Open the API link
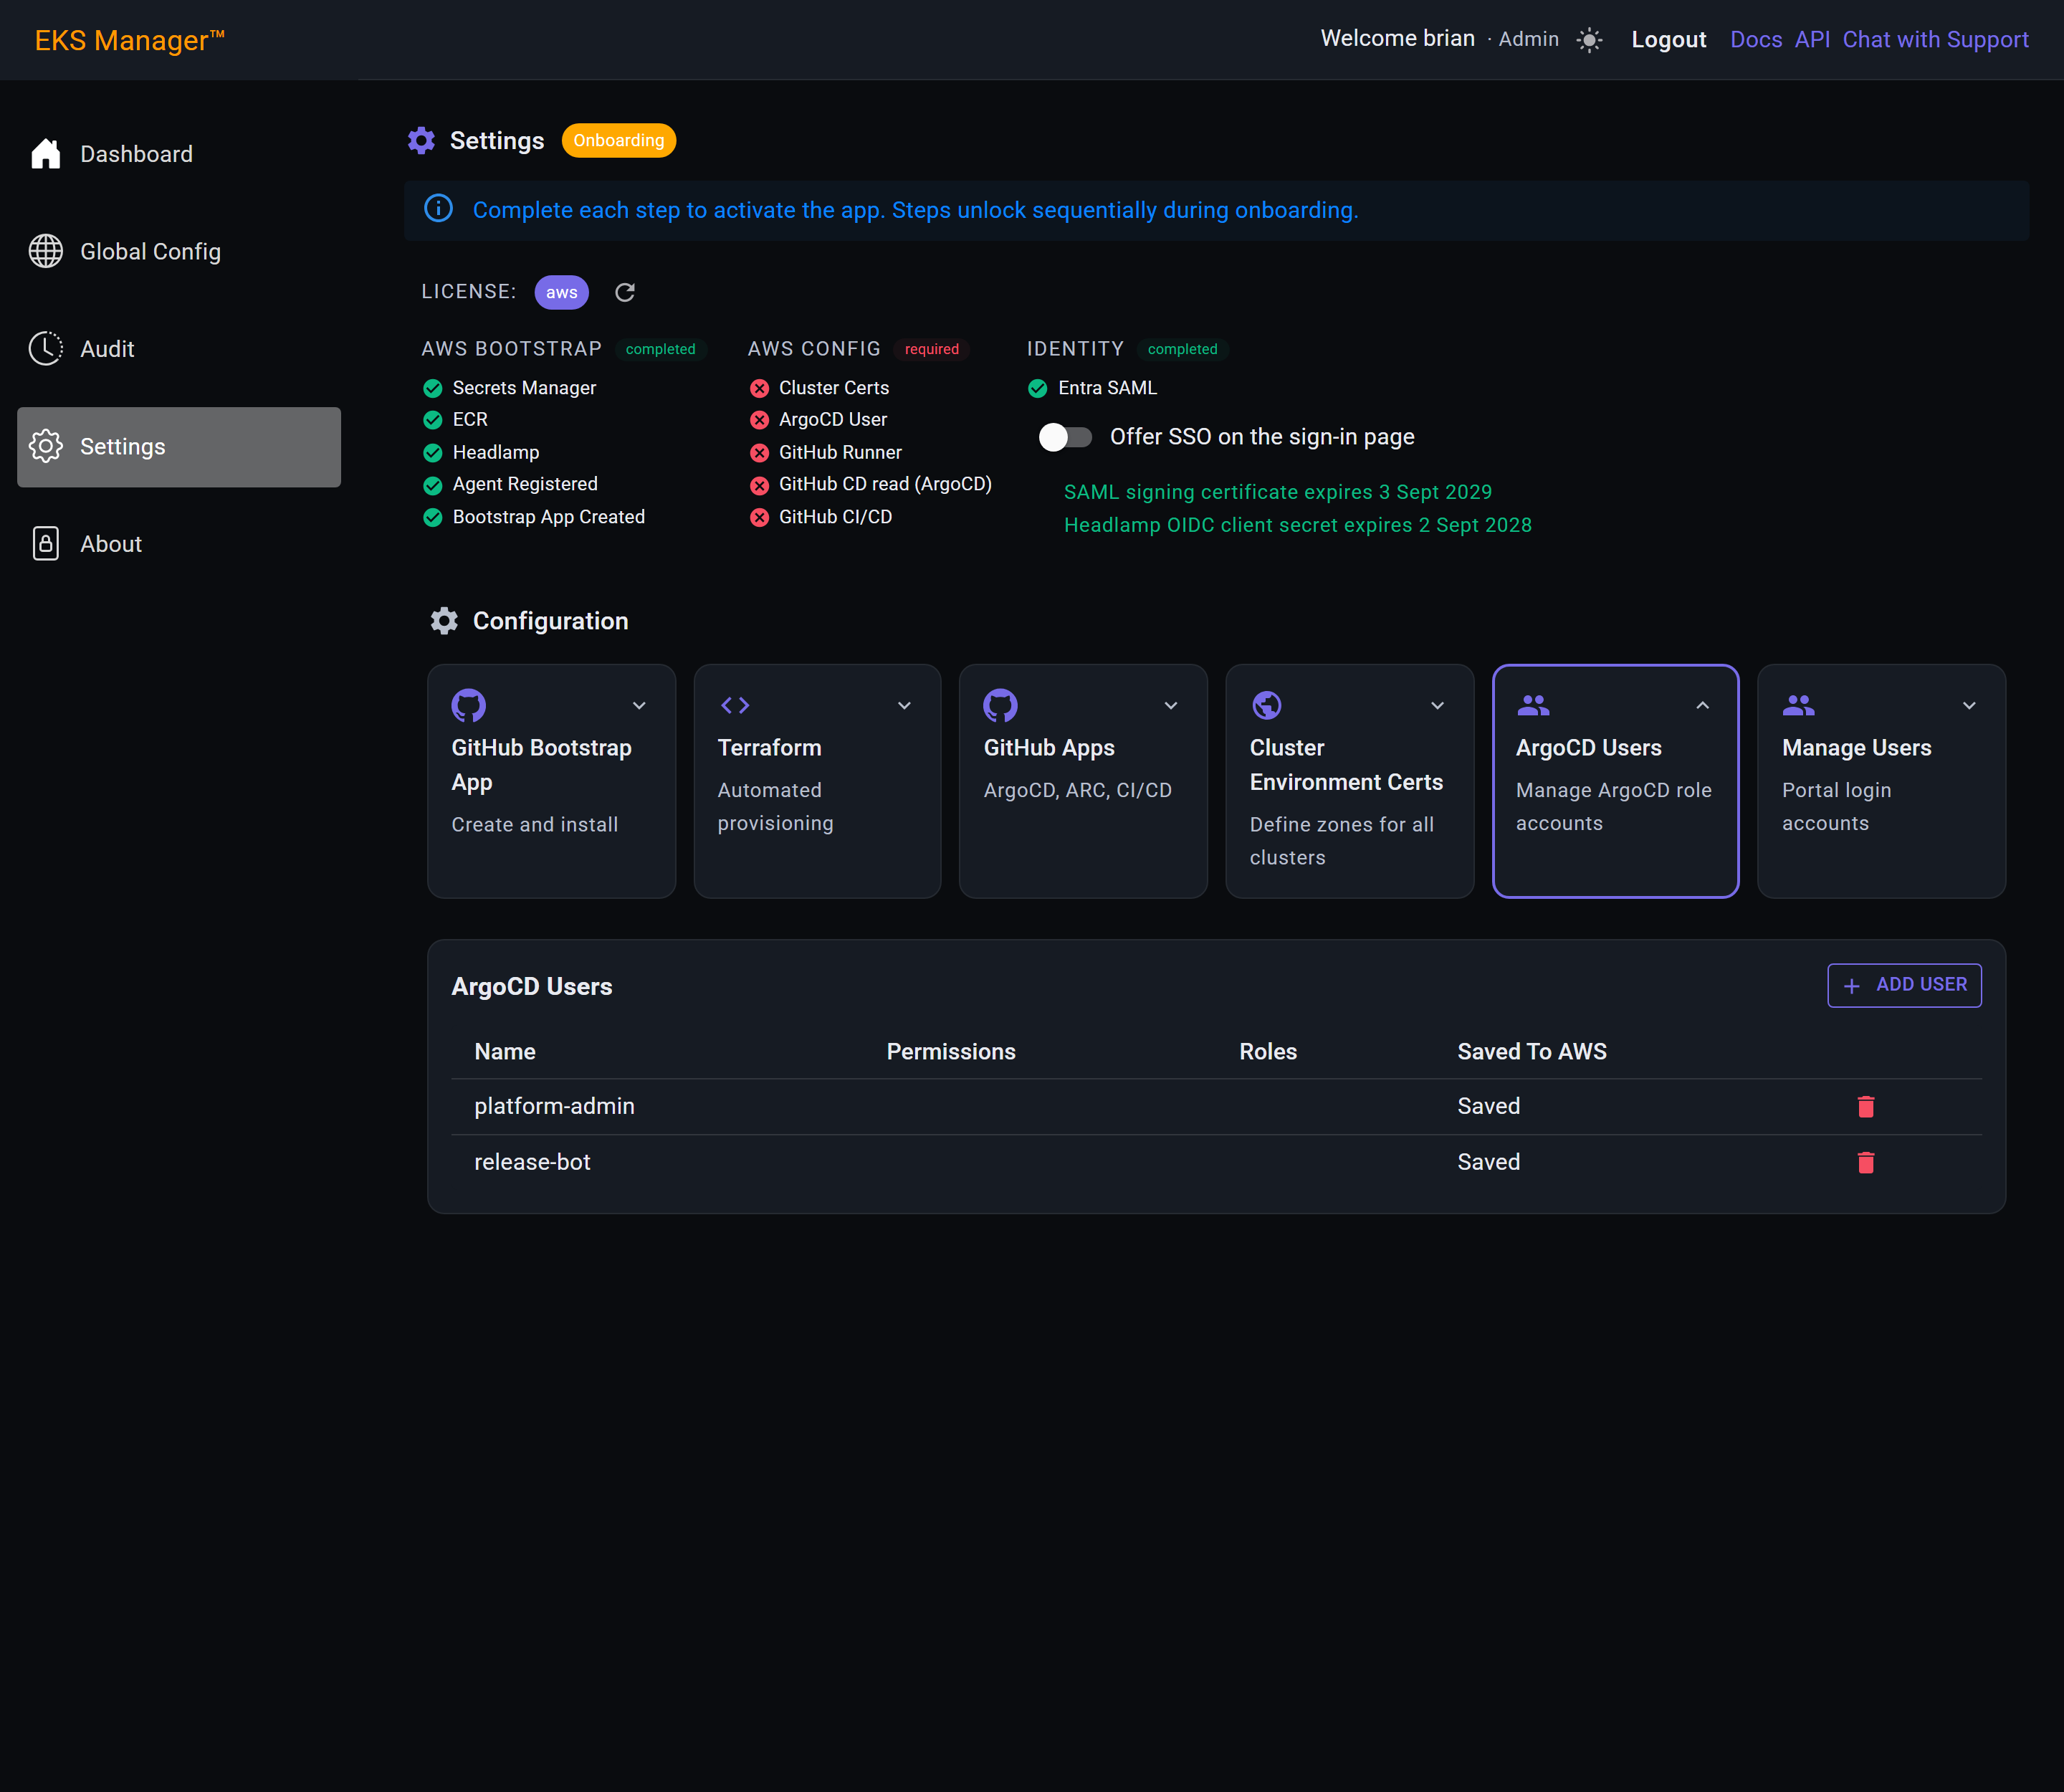The image size is (2064, 1792). [1812, 40]
